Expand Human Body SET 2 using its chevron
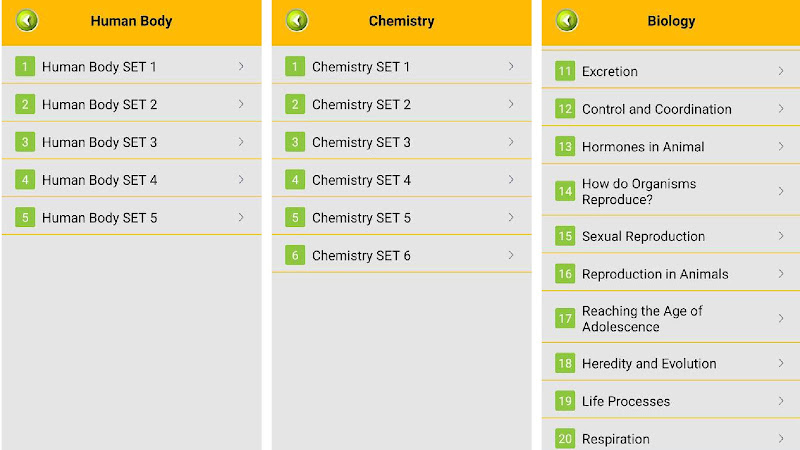 [x=241, y=104]
